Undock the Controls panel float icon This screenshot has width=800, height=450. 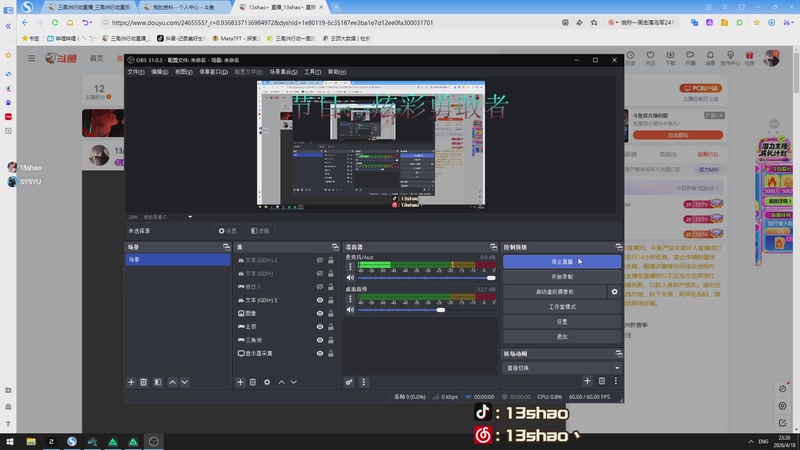point(618,247)
